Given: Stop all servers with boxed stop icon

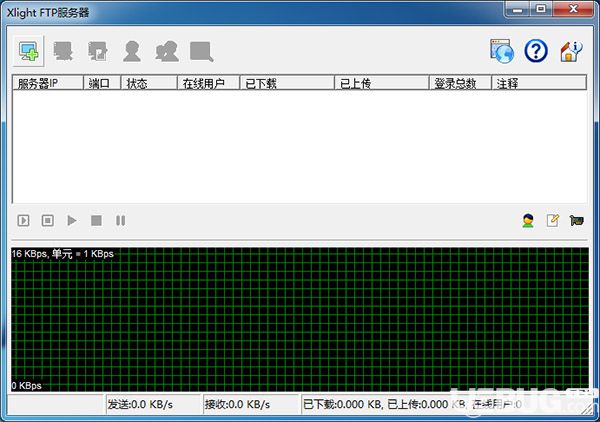Looking at the screenshot, I should pos(47,220).
